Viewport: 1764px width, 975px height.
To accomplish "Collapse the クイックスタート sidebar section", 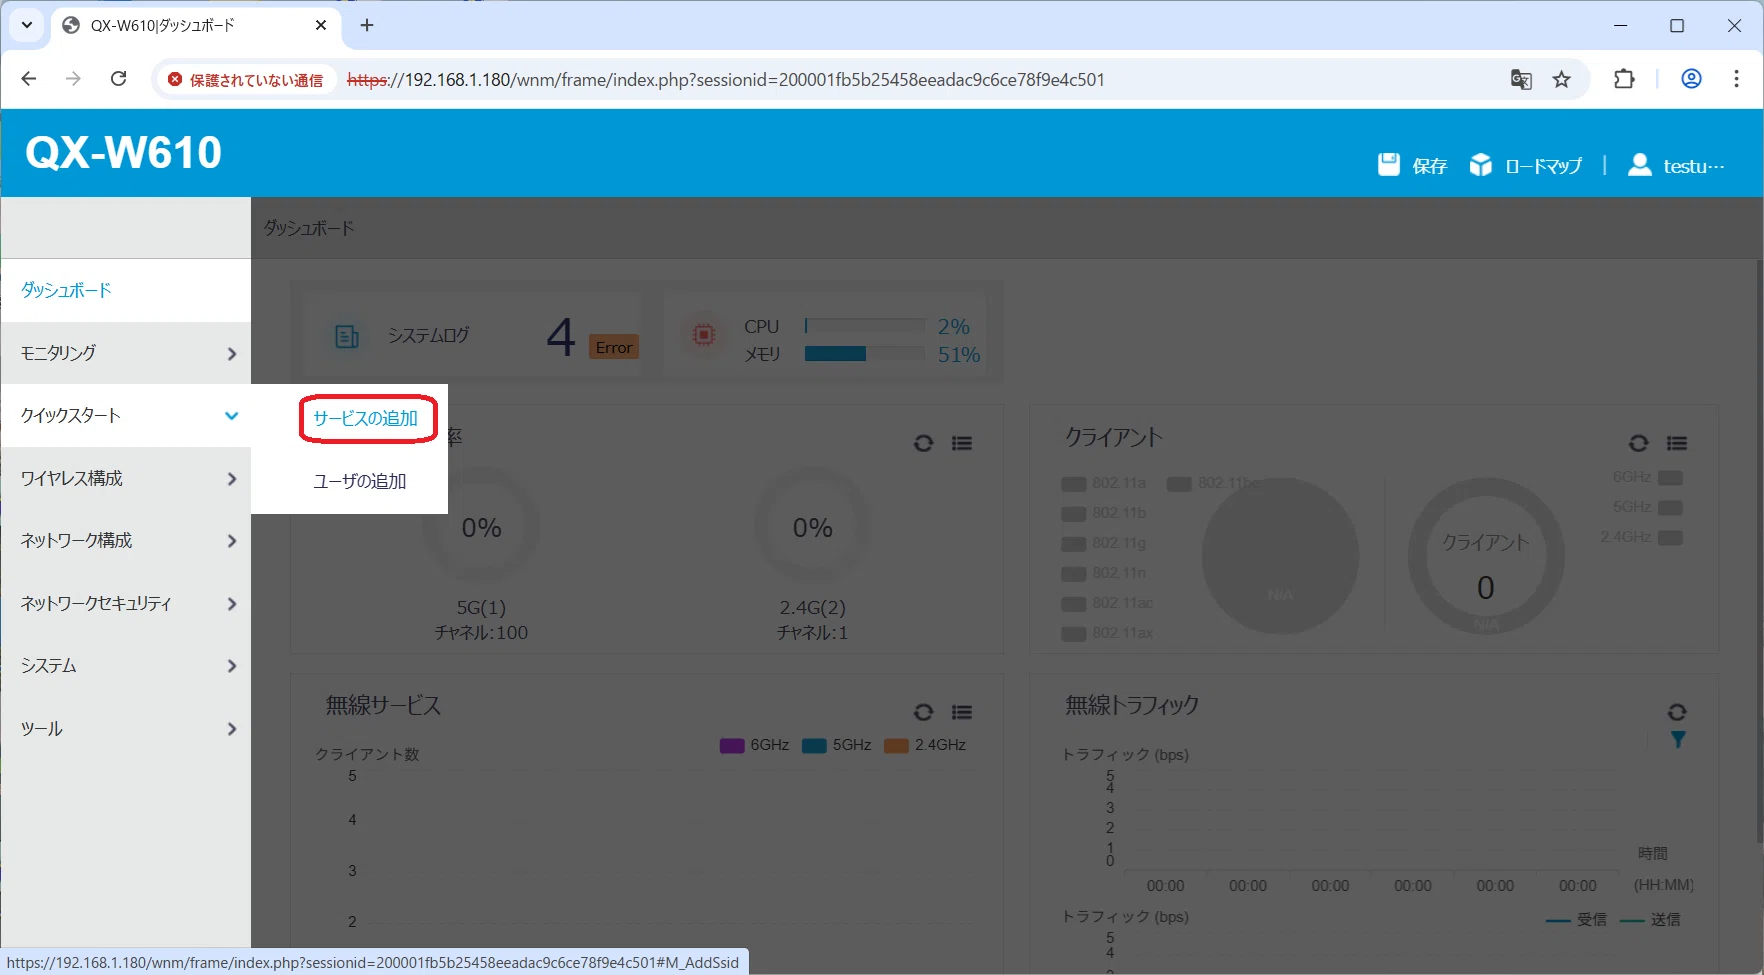I will [x=126, y=415].
